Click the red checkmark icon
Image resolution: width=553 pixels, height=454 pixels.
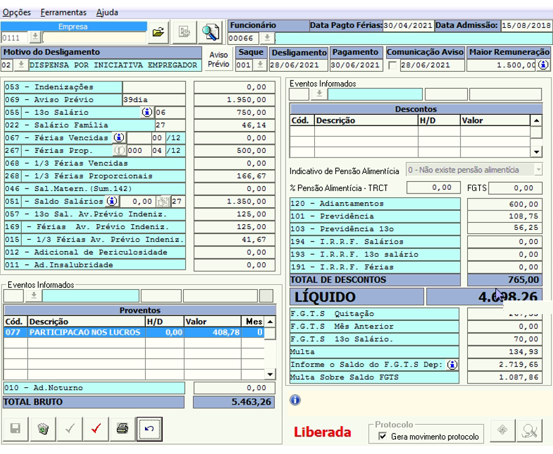click(96, 429)
